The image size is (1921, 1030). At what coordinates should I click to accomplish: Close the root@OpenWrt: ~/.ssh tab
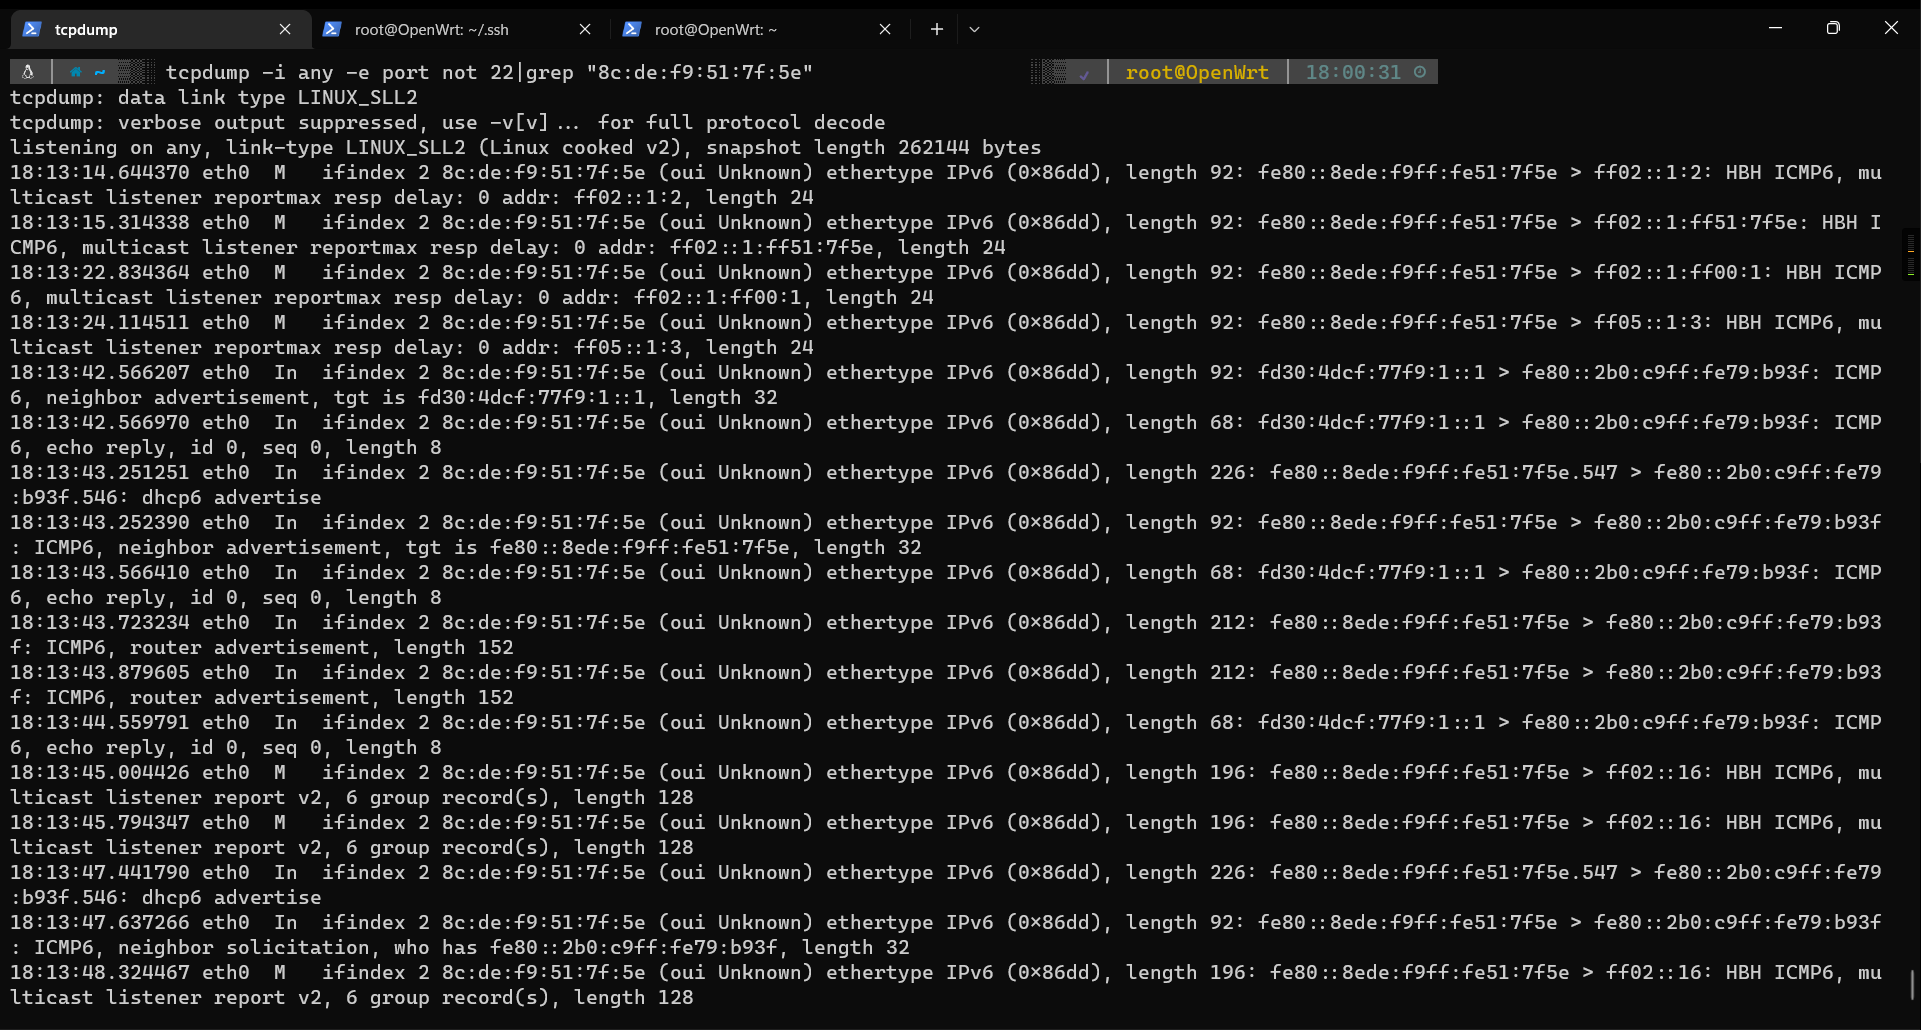[585, 30]
